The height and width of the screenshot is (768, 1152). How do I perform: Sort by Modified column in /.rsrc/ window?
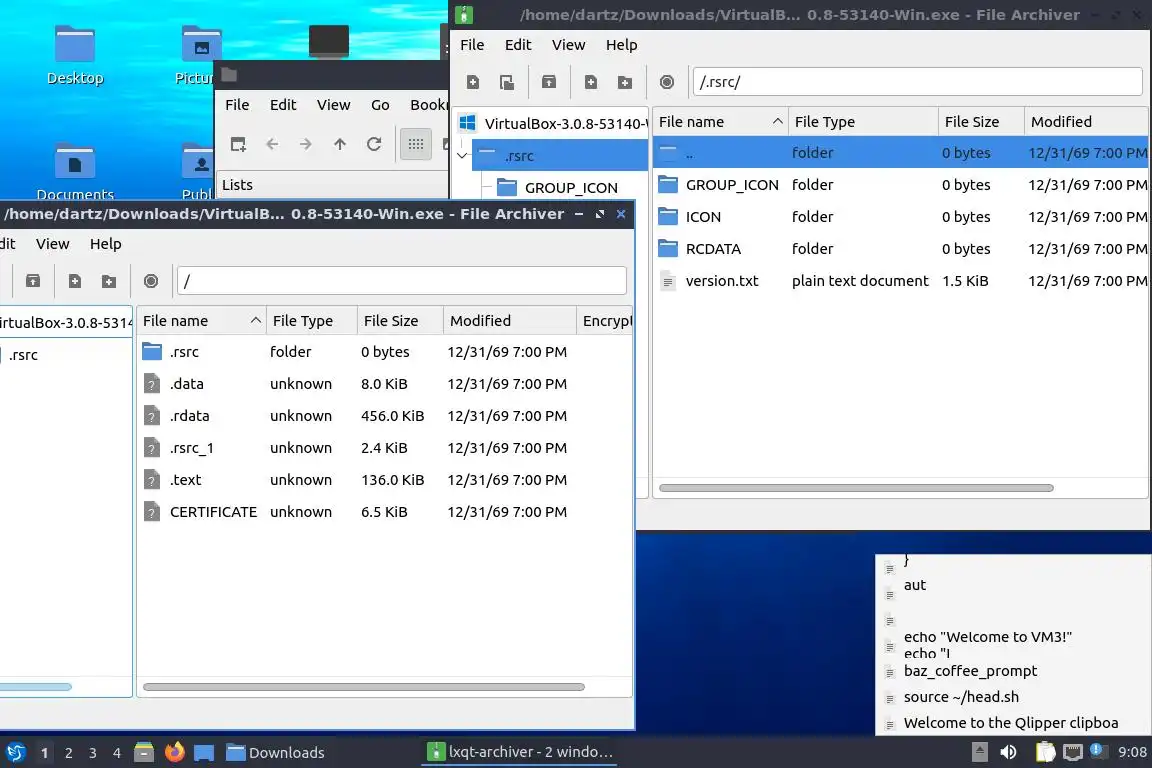pyautogui.click(x=1086, y=122)
